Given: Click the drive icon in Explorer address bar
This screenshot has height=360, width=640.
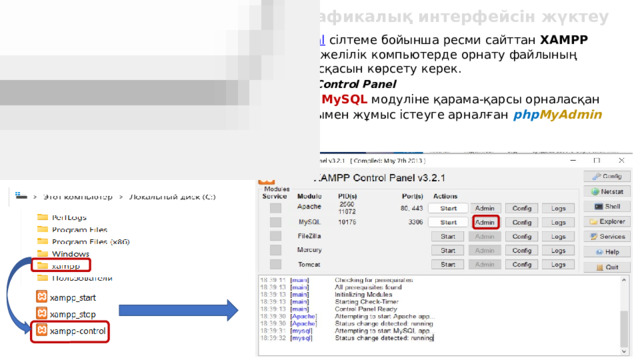Looking at the screenshot, I should coord(21,196).
